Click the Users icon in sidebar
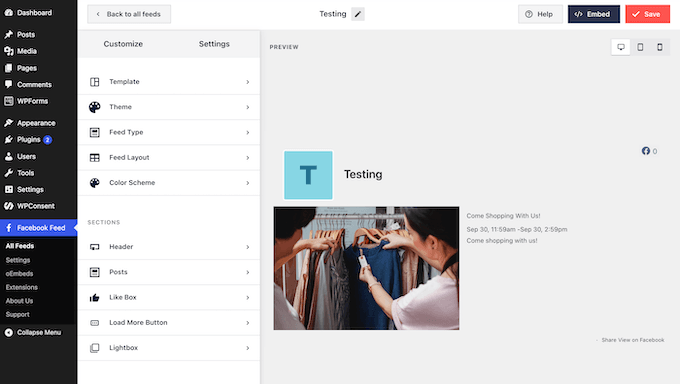Viewport: 680px width, 384px height. click(9, 156)
